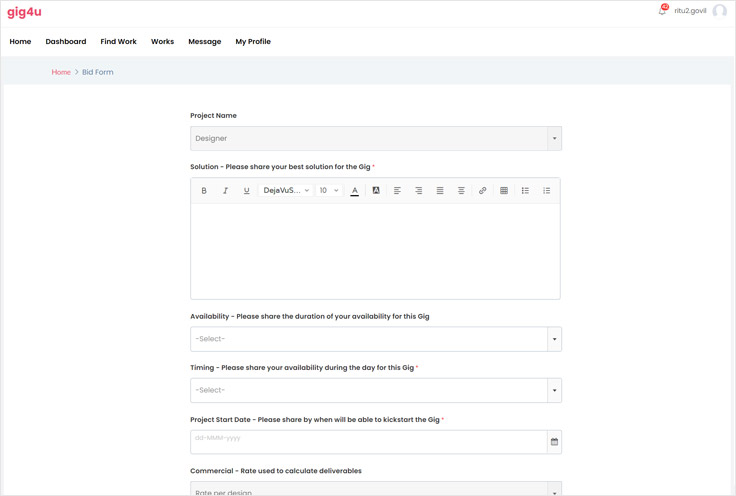
Task: Click the Home breadcrumb link
Action: tap(61, 72)
